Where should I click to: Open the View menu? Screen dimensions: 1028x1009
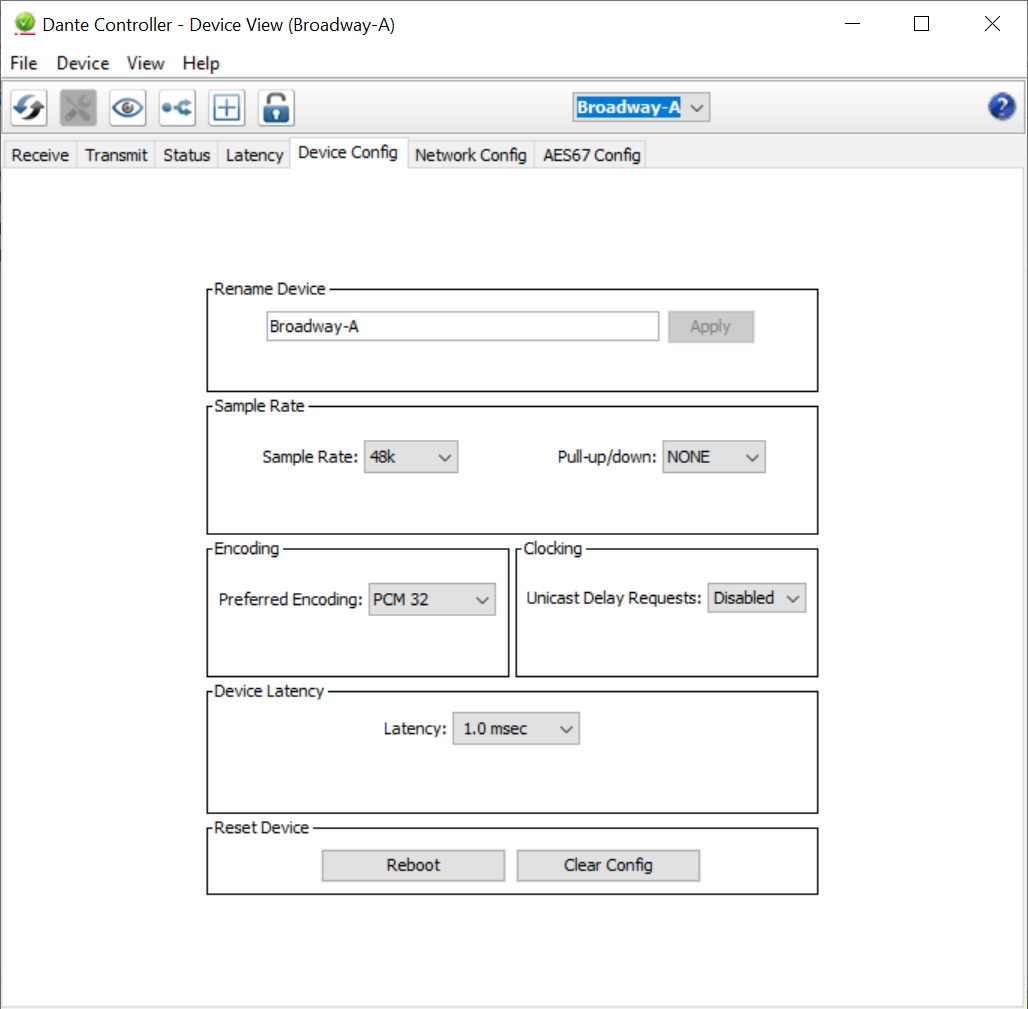tap(145, 64)
